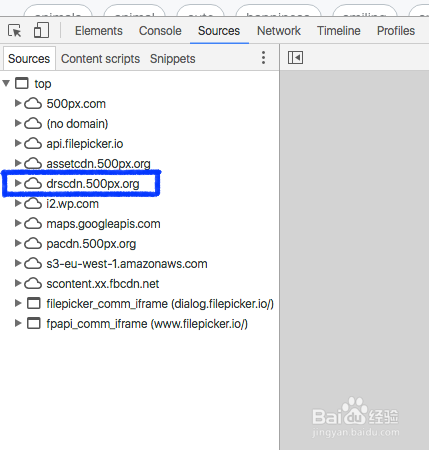Expand the (no domain) arrow
Screen dimensions: 429x450
click(18, 123)
